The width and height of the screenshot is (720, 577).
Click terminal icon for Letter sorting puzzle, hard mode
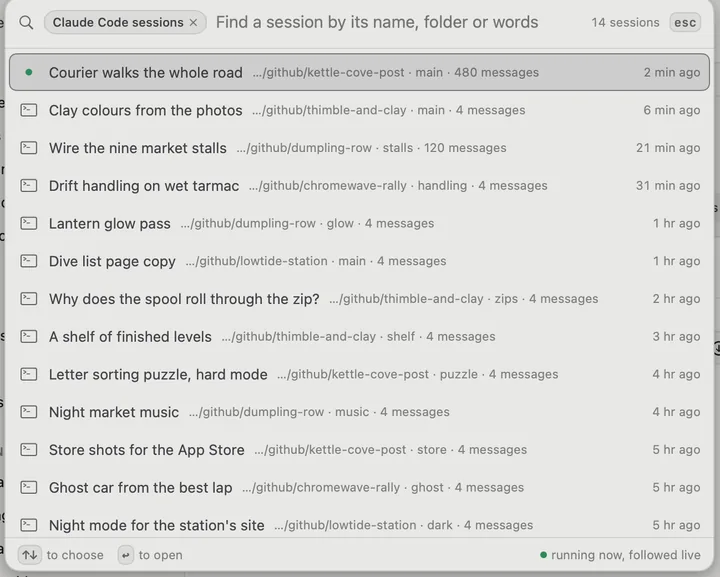(x=28, y=374)
